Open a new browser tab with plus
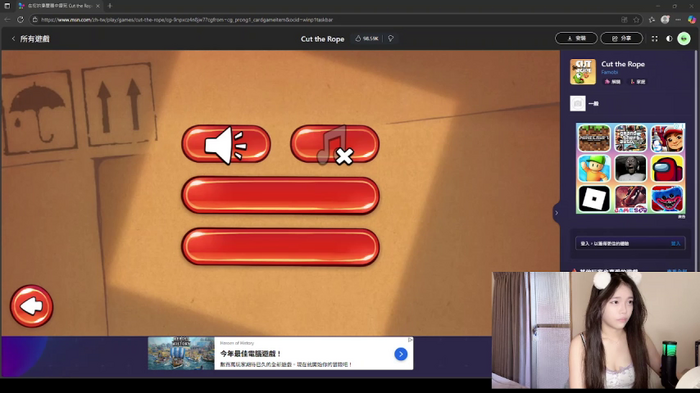 110,6
